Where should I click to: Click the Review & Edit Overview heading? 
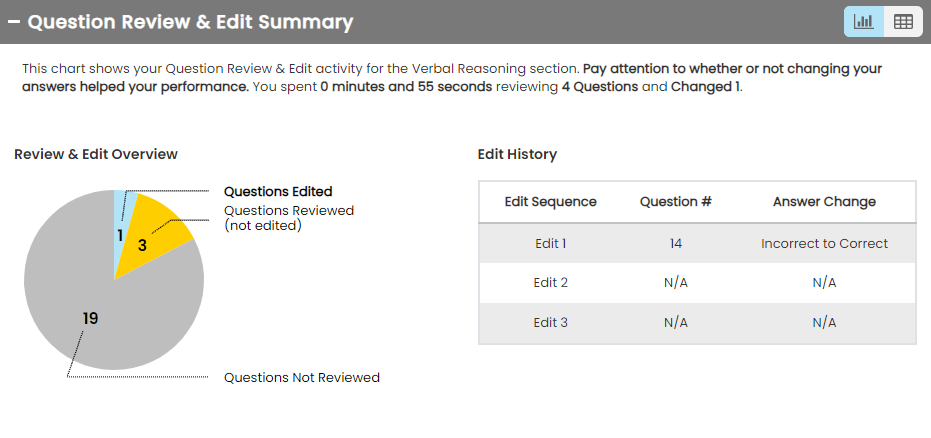[x=96, y=154]
